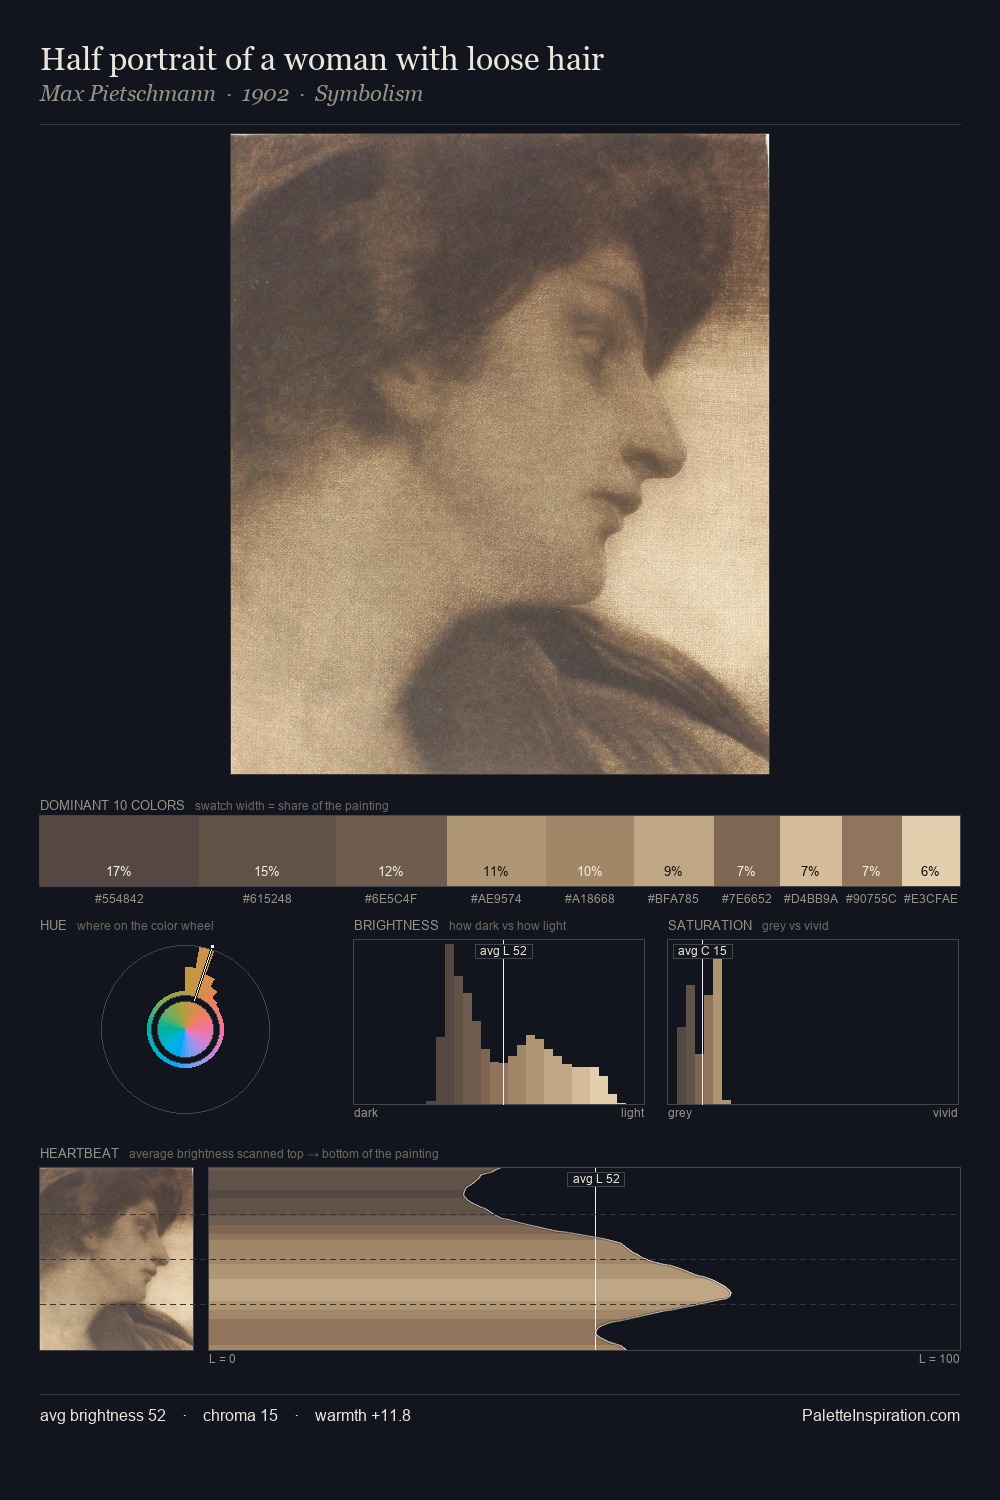Pick the #90755C swatch
Screen dimensions: 1000x1500
[x=872, y=851]
